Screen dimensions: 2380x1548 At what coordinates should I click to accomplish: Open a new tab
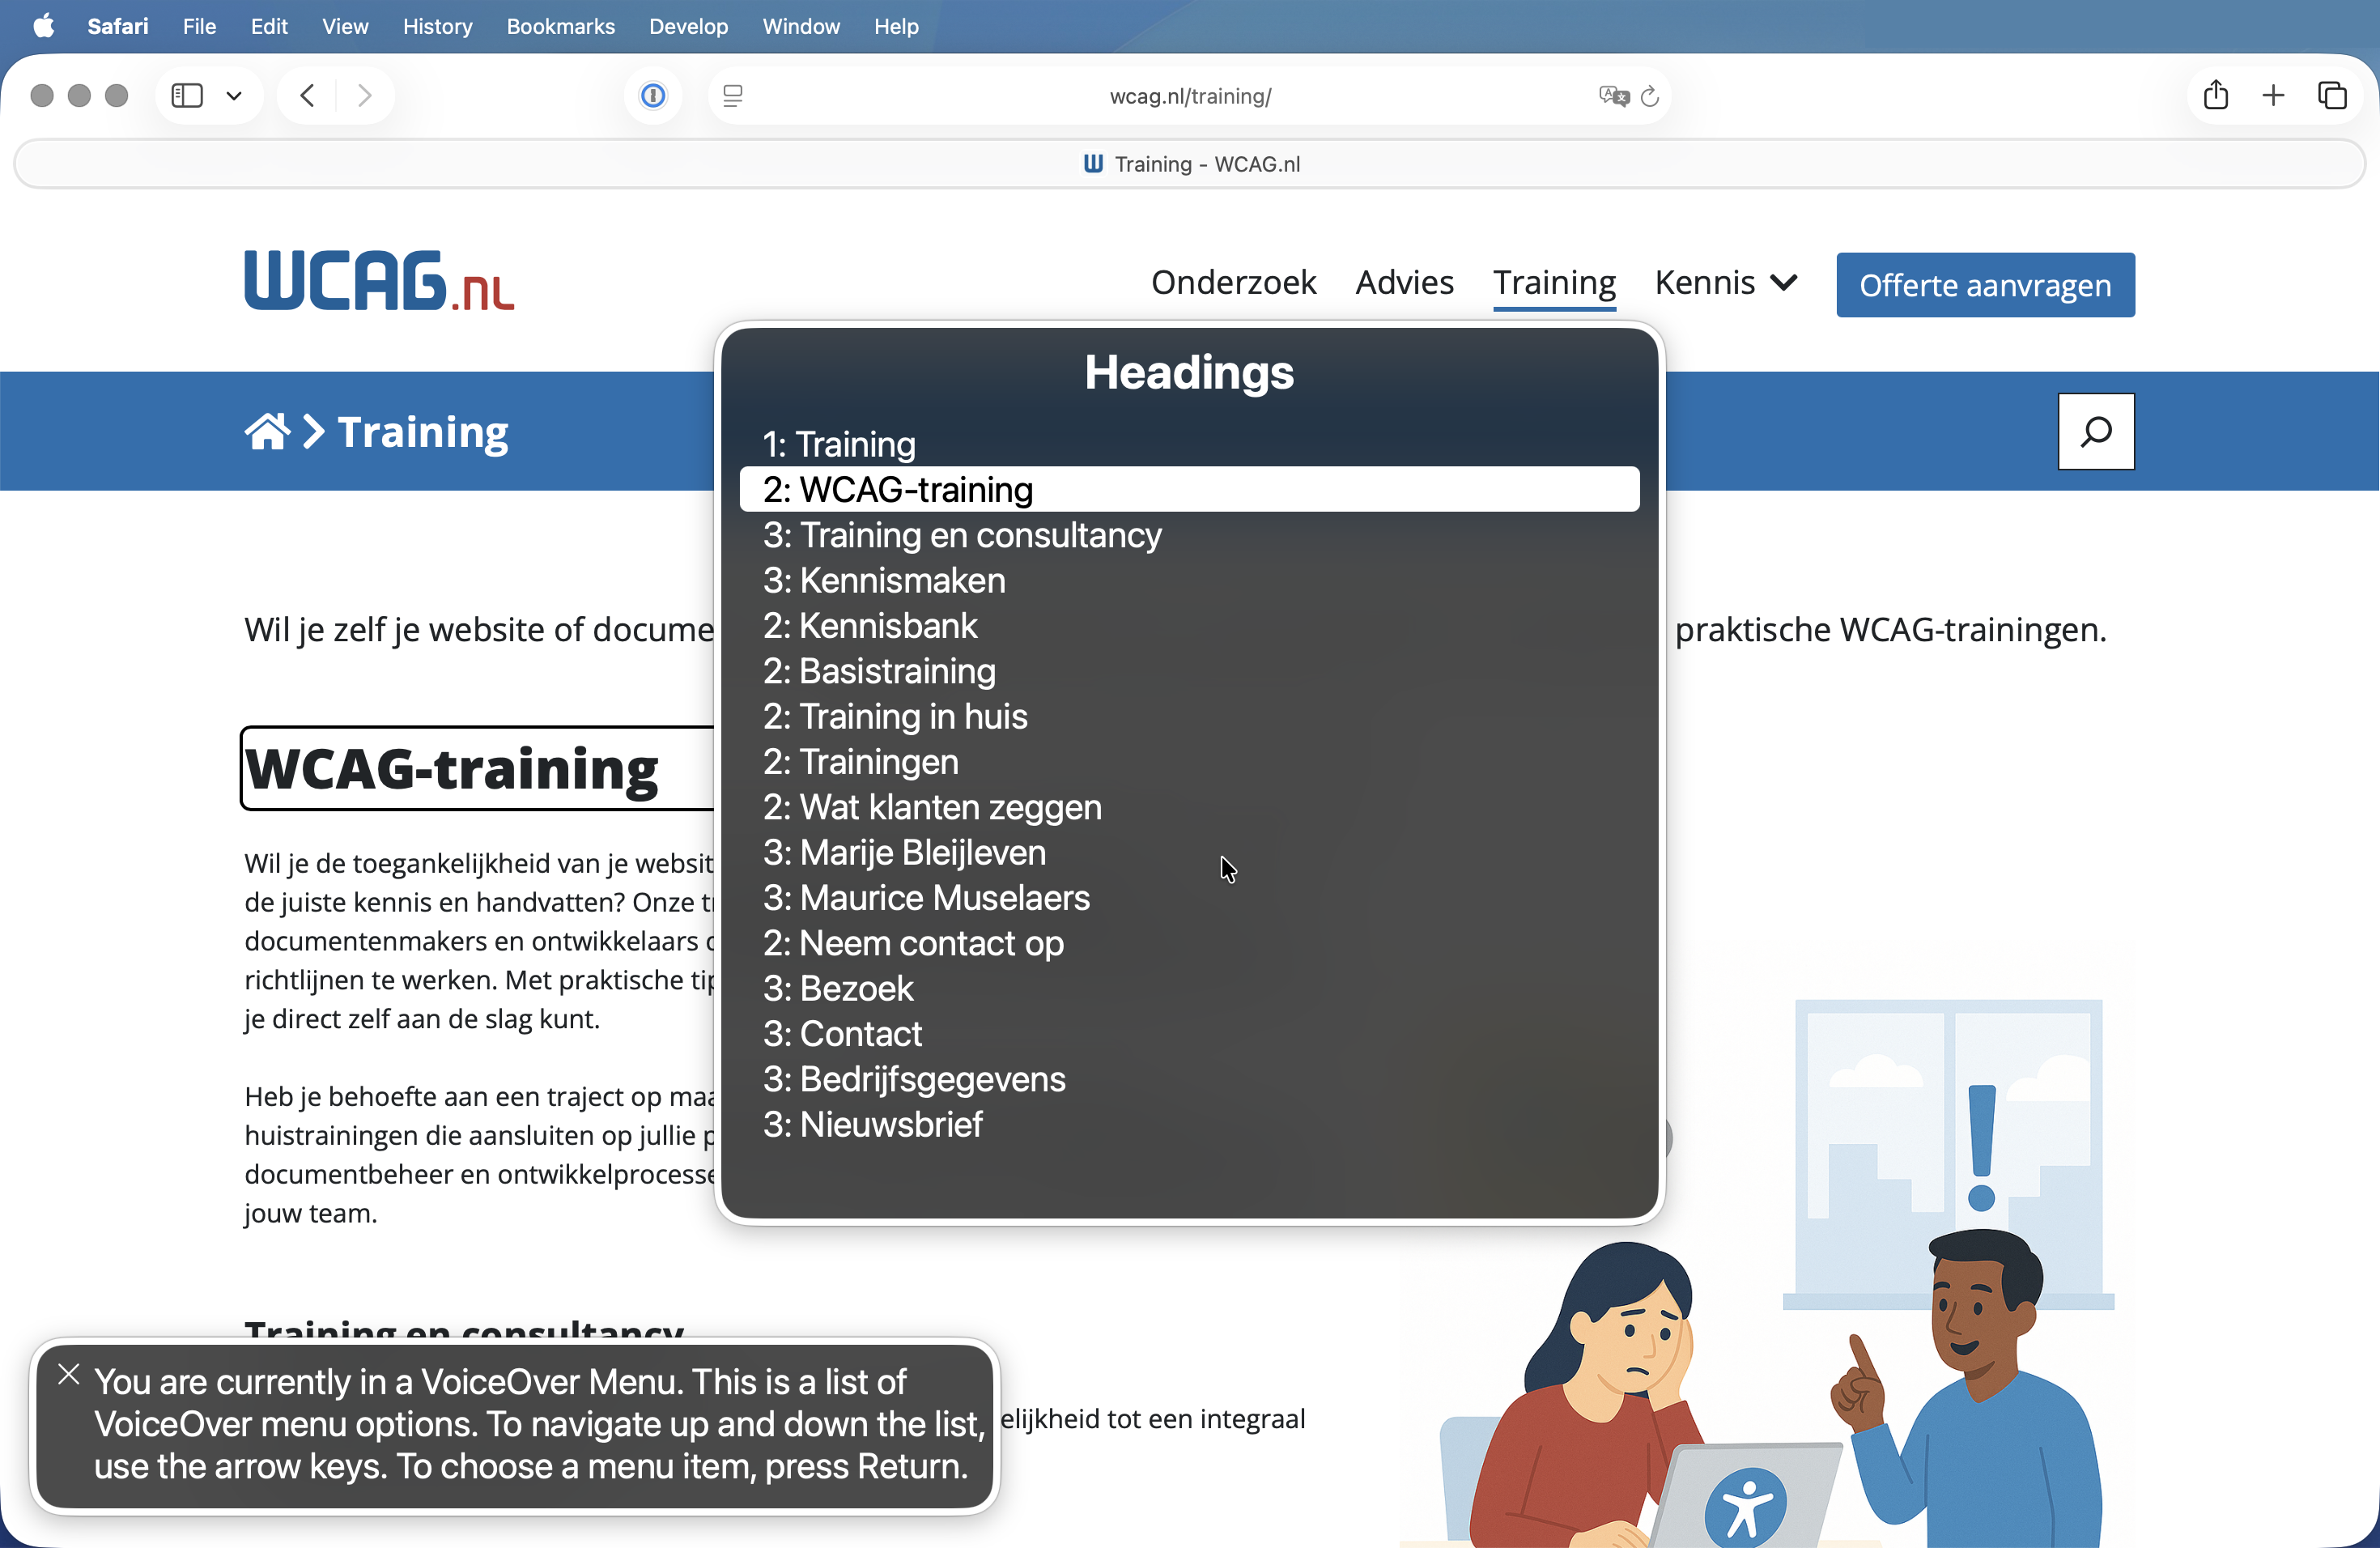(x=2273, y=96)
